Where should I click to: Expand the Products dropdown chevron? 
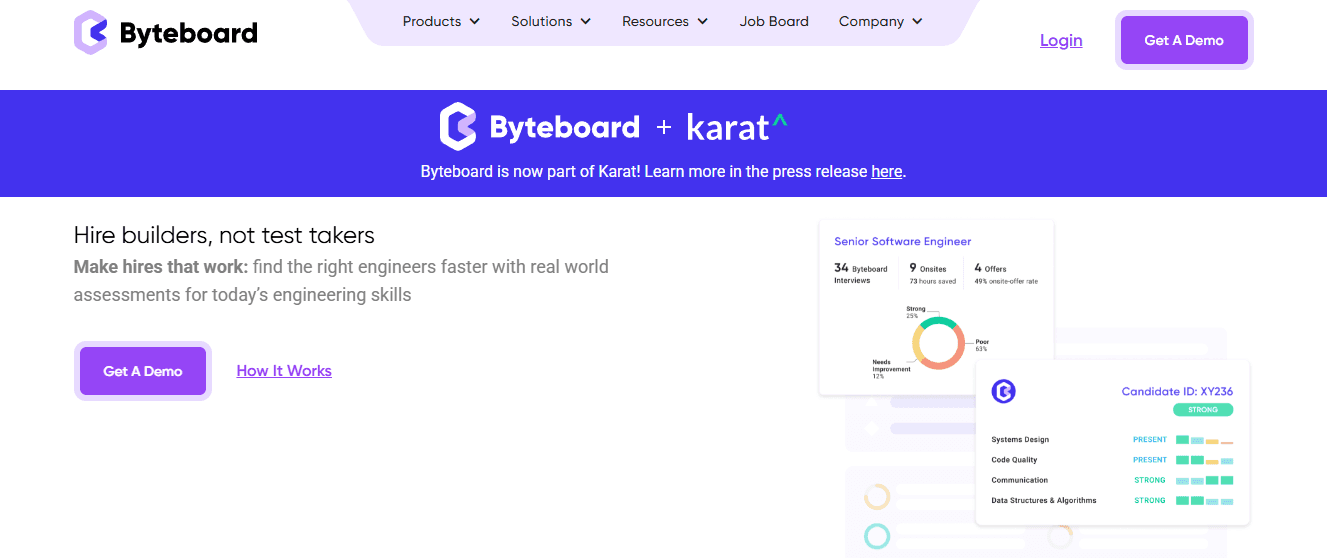pos(474,21)
